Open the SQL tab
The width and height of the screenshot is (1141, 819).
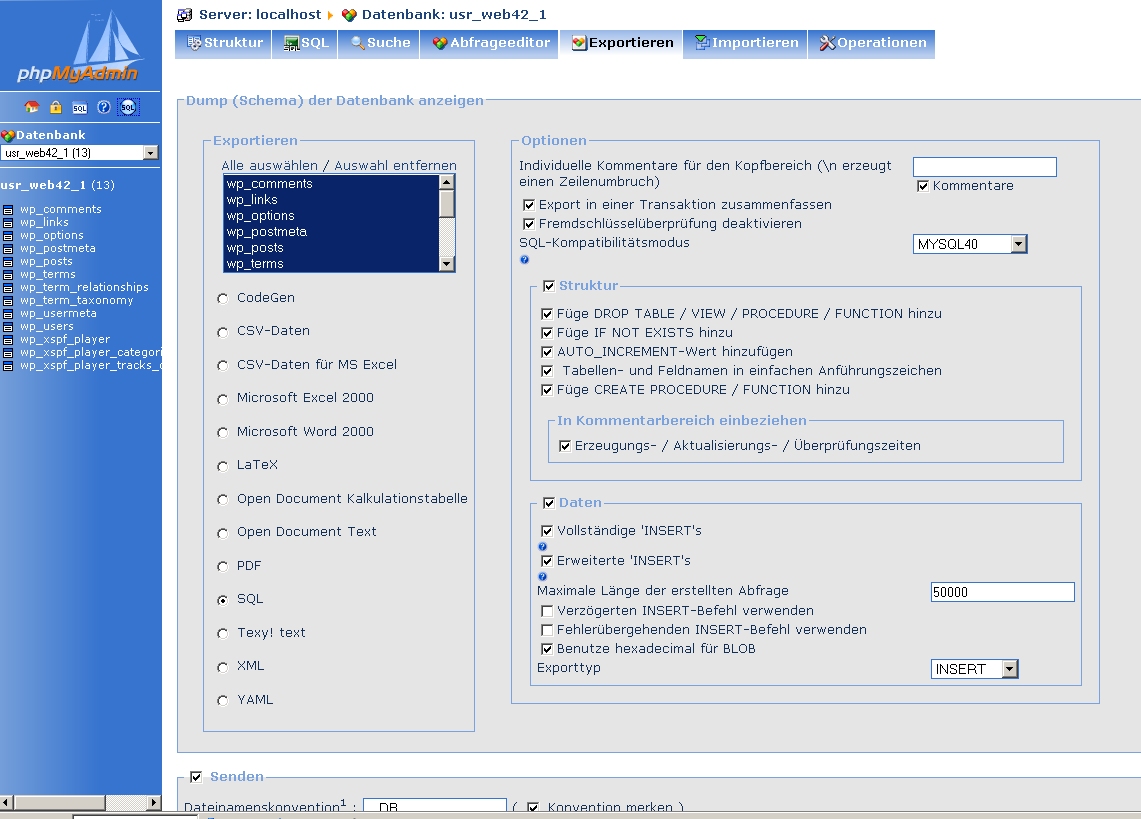tap(305, 43)
